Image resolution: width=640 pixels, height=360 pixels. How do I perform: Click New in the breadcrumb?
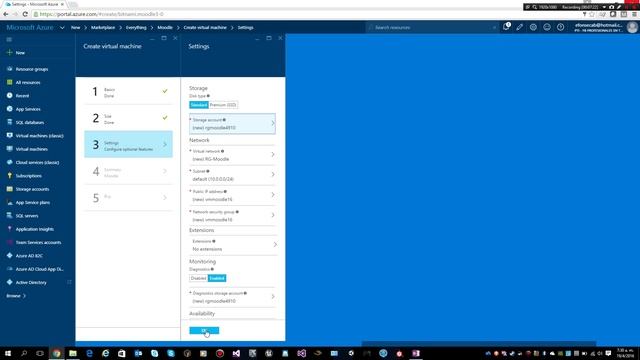(76, 27)
